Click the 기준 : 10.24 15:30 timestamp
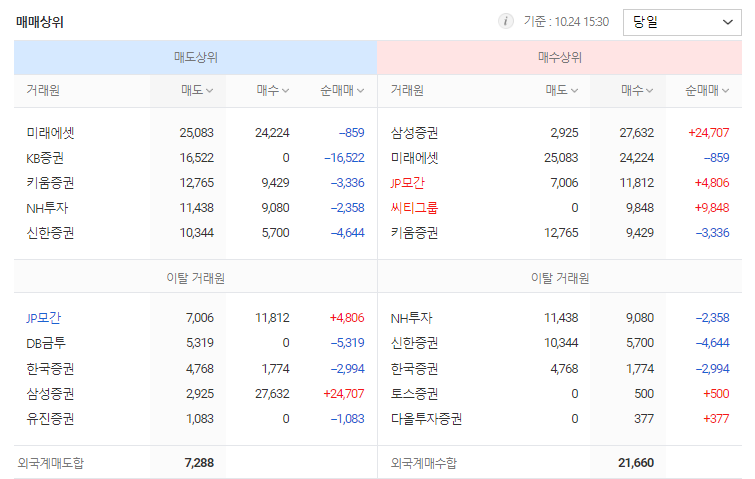 tap(566, 22)
